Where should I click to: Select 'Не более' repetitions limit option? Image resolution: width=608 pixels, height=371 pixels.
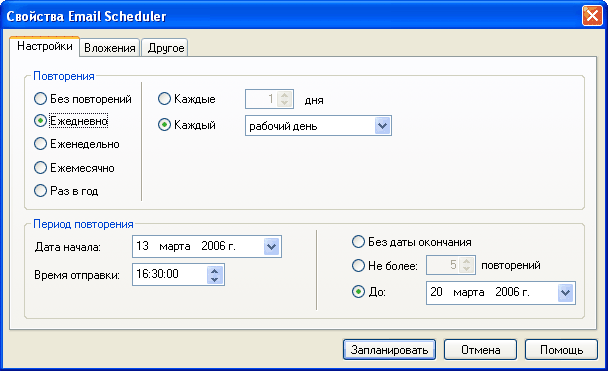(358, 265)
